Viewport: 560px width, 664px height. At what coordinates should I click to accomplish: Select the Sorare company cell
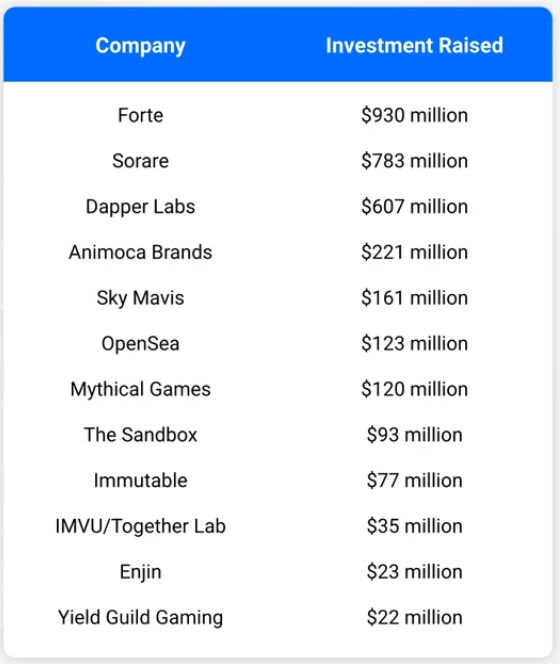140,161
